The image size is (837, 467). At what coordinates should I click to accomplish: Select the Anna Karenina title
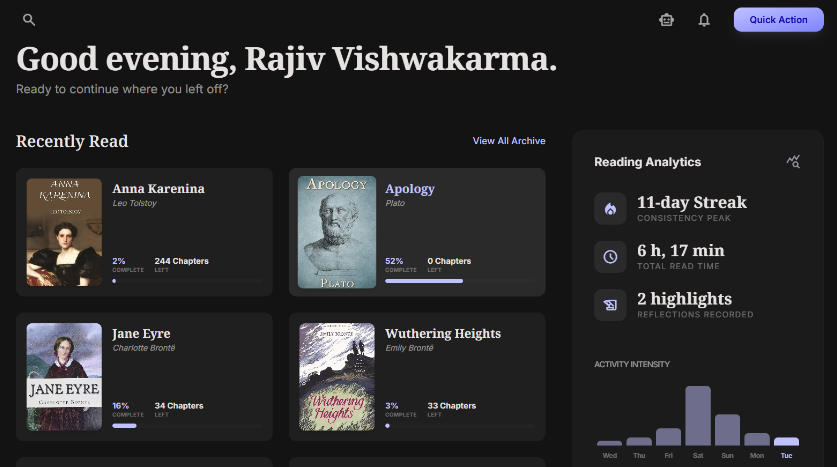point(159,189)
